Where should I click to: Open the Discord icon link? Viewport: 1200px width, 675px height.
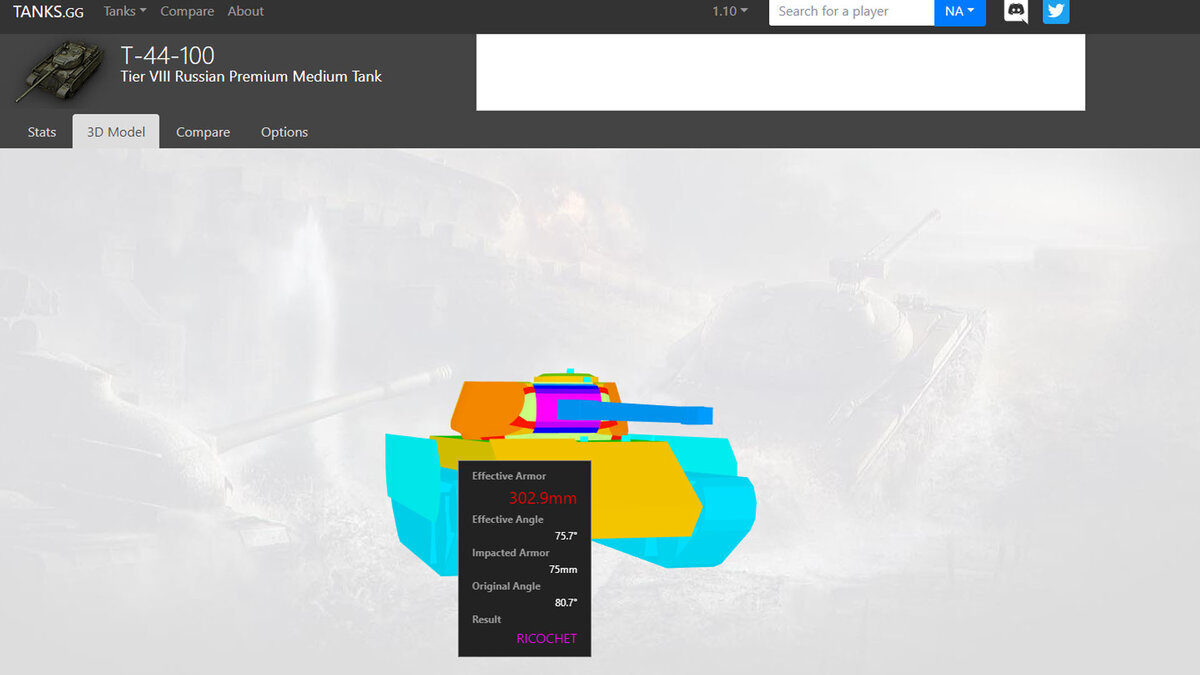1016,12
